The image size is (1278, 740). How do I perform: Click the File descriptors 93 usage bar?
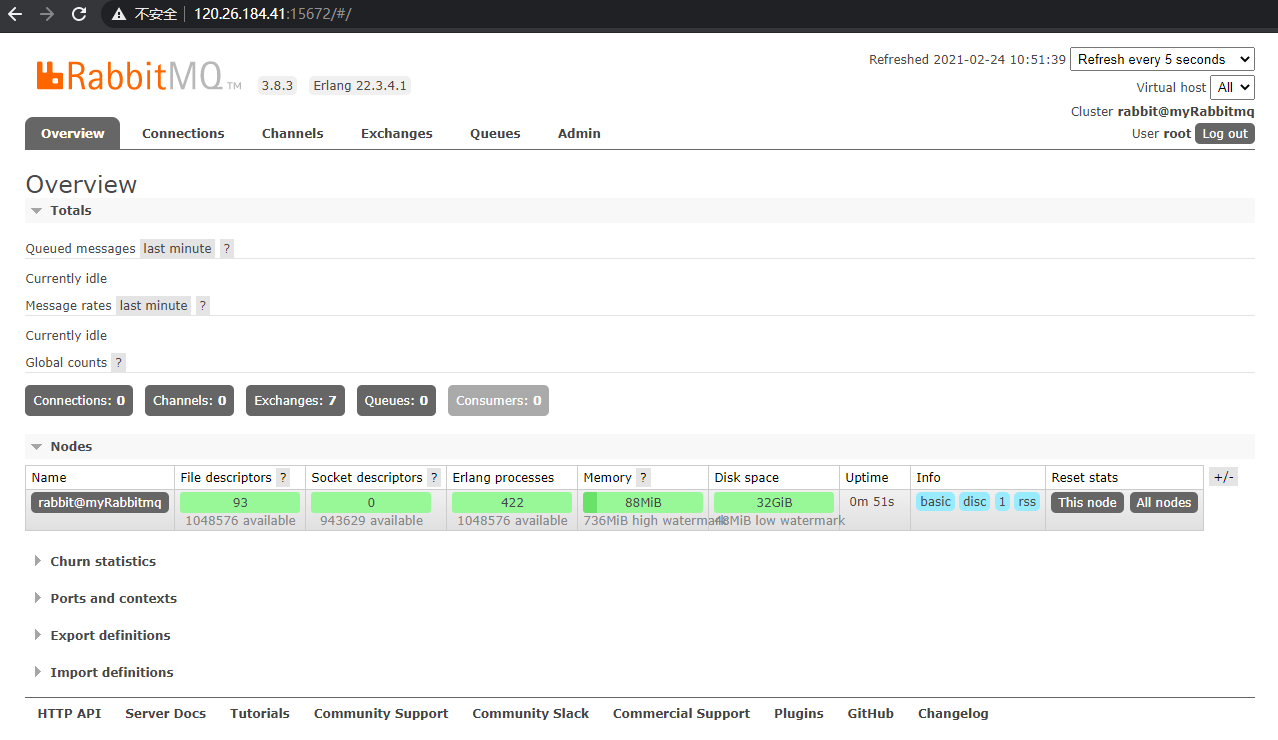click(240, 502)
